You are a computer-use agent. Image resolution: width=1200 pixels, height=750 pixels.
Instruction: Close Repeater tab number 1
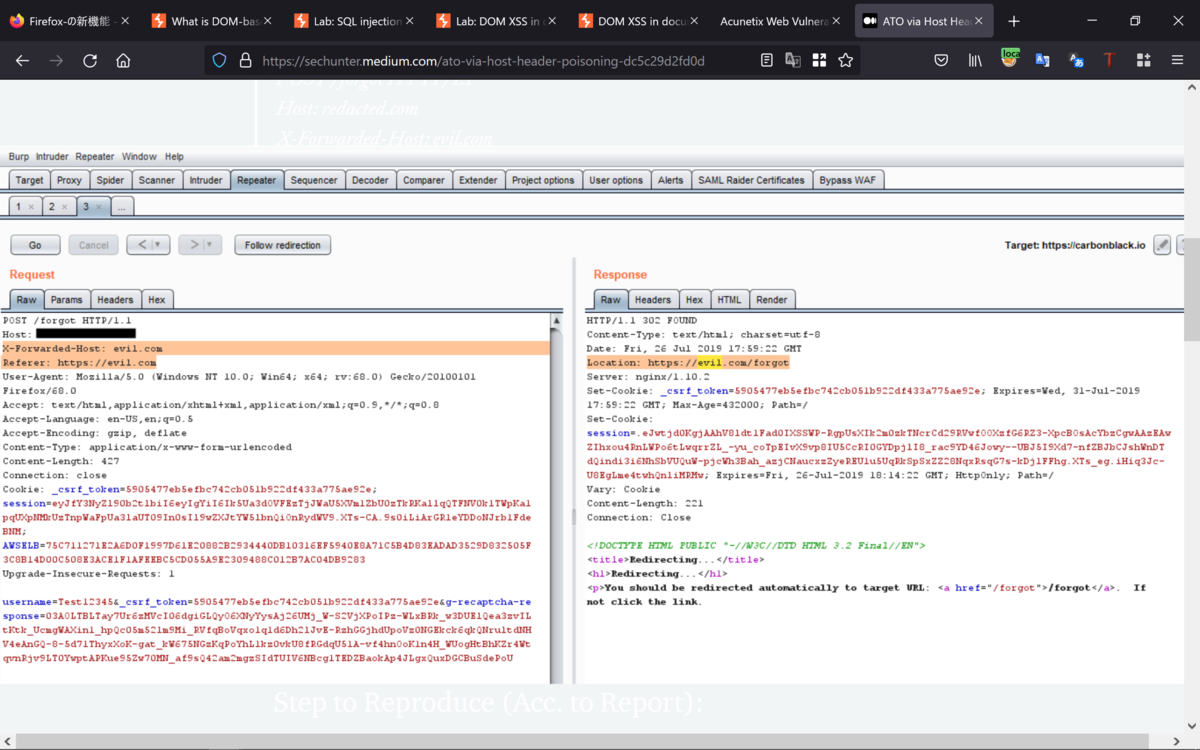pyautogui.click(x=30, y=207)
